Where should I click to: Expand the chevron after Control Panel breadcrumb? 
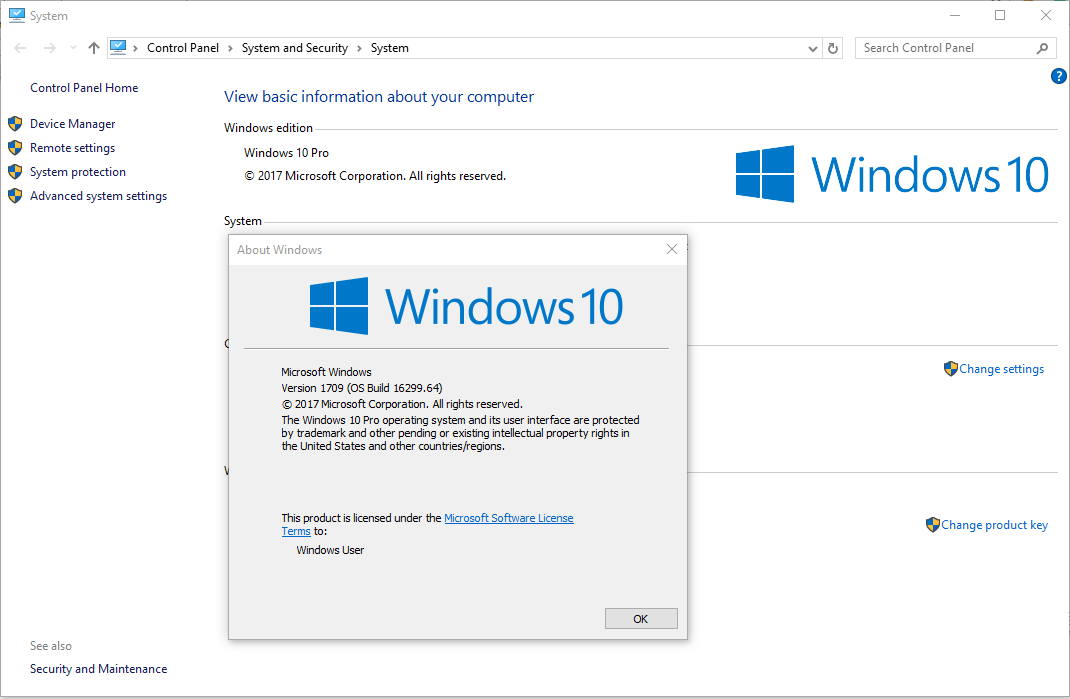pyautogui.click(x=228, y=47)
